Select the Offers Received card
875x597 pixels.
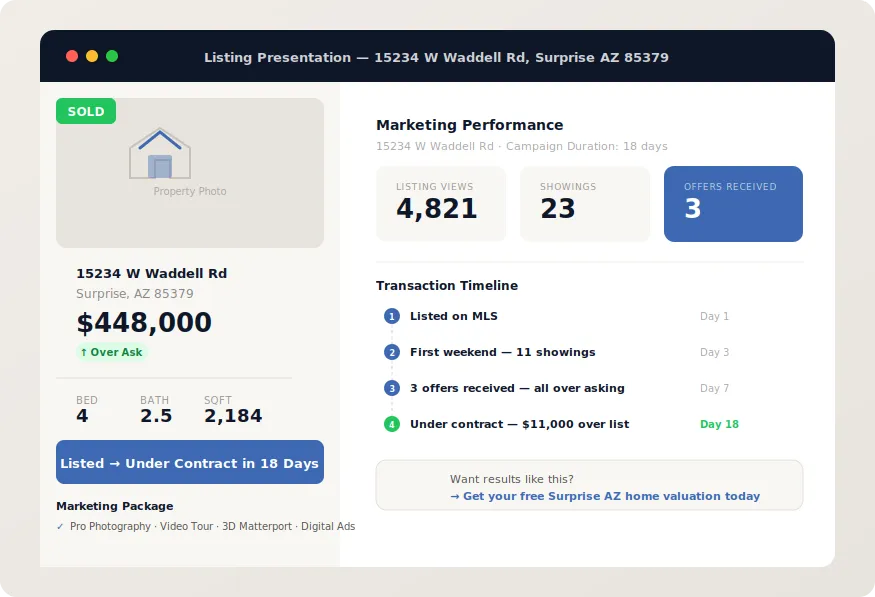[733, 204]
